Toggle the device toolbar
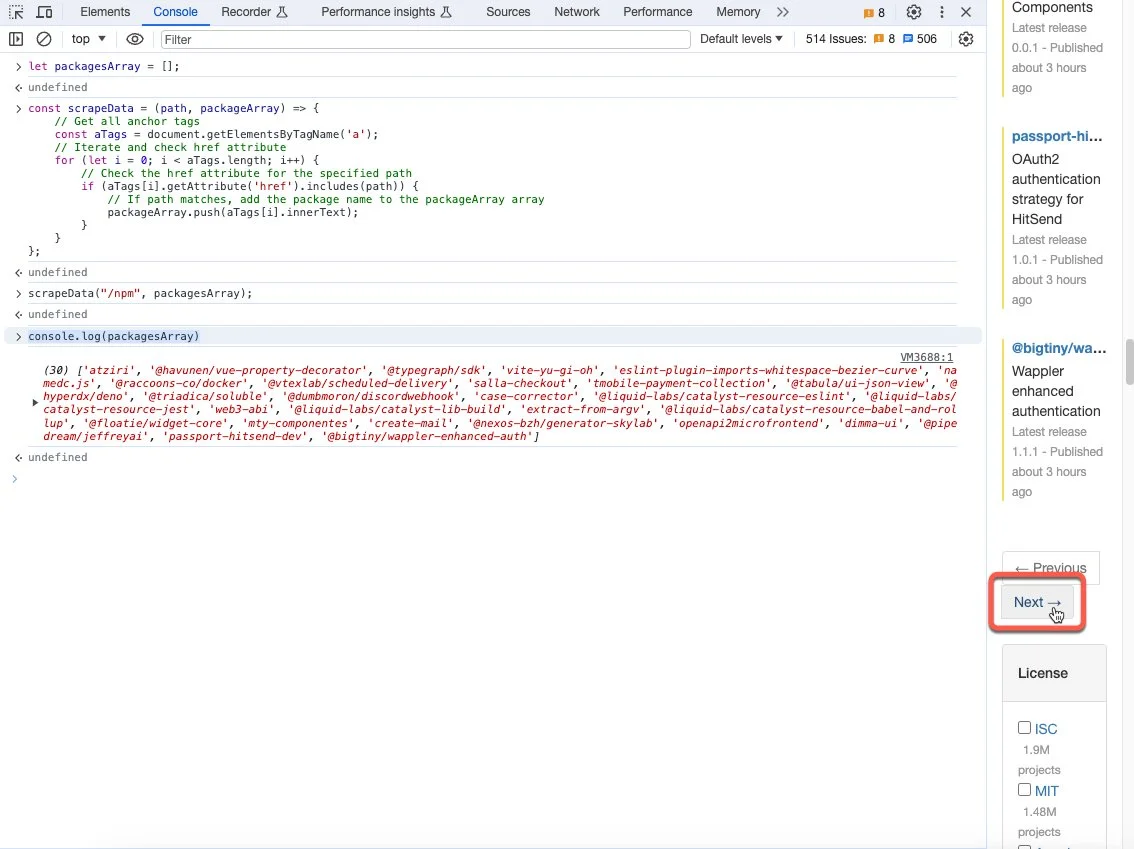Image resolution: width=1134 pixels, height=849 pixels. 44,11
